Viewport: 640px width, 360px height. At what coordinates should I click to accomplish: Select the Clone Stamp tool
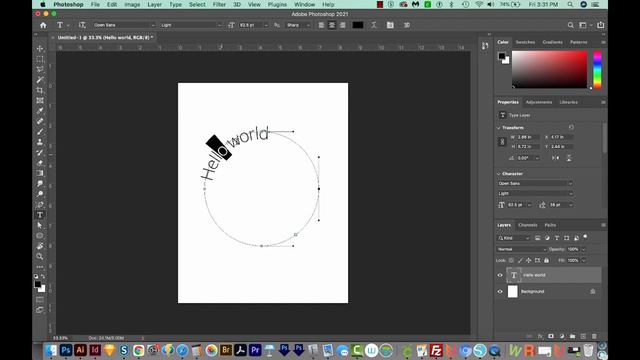tap(40, 142)
